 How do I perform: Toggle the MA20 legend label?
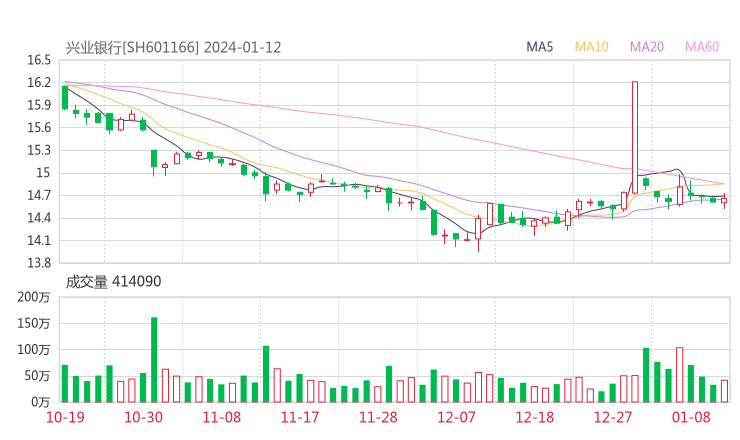coord(647,47)
